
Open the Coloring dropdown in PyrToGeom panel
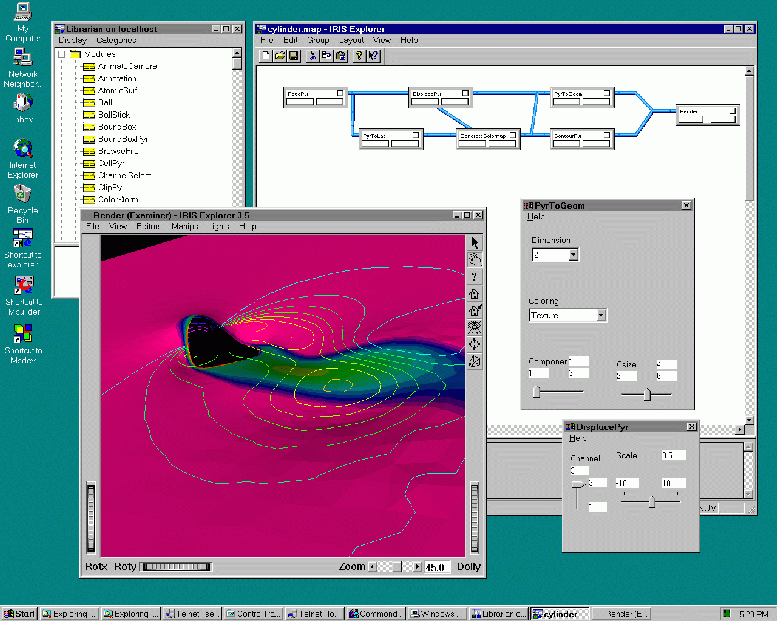click(x=601, y=315)
